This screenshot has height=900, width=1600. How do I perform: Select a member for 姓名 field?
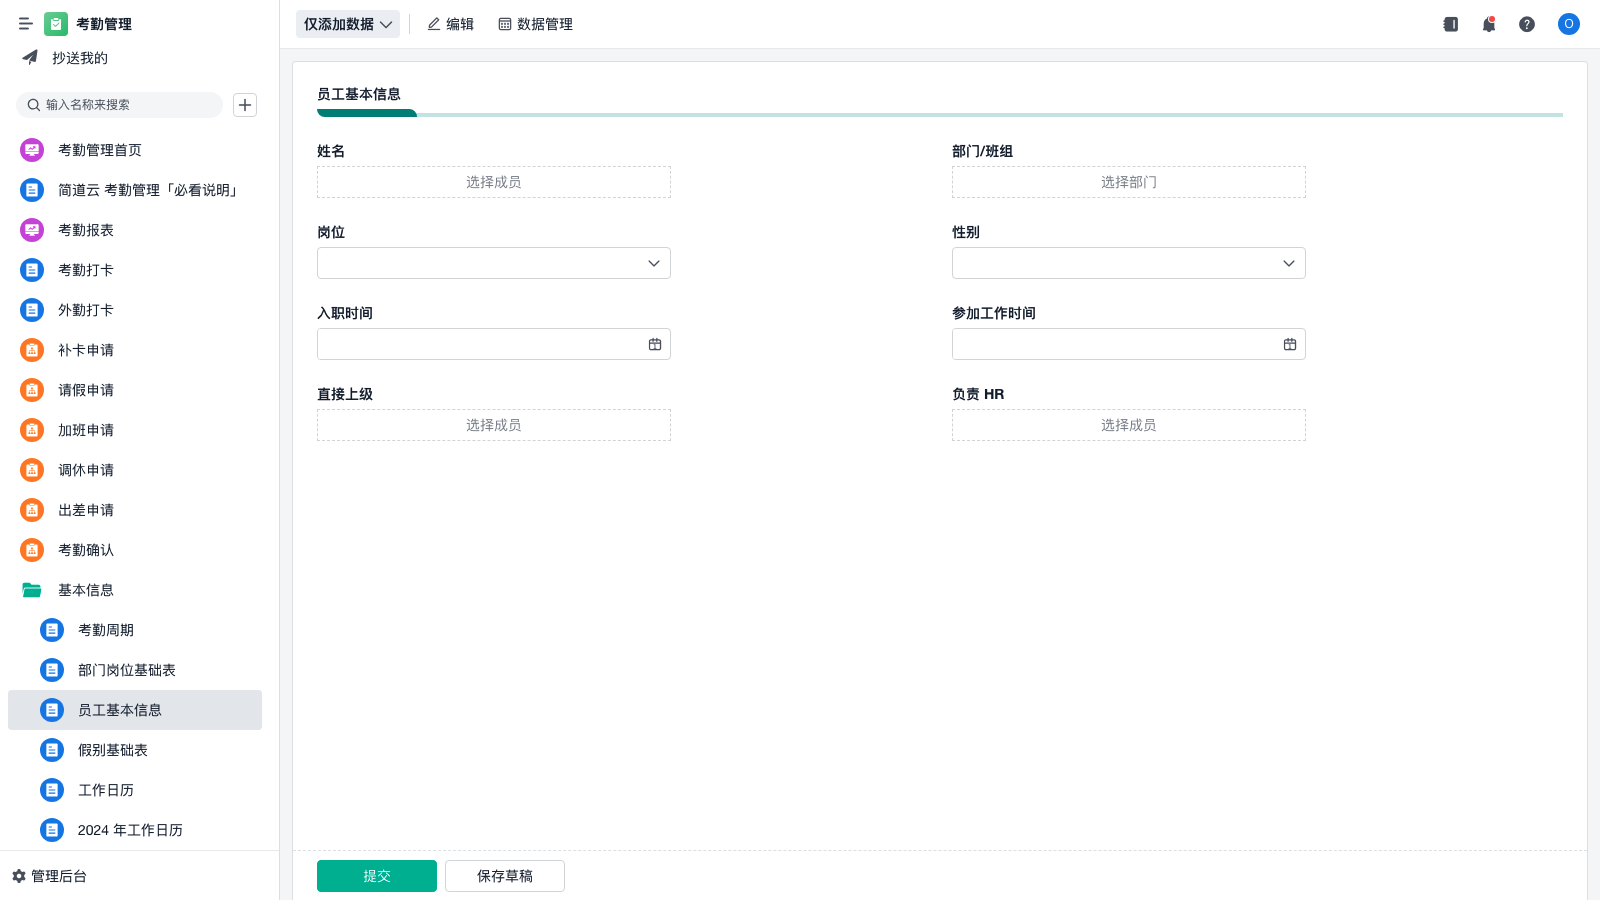[494, 182]
